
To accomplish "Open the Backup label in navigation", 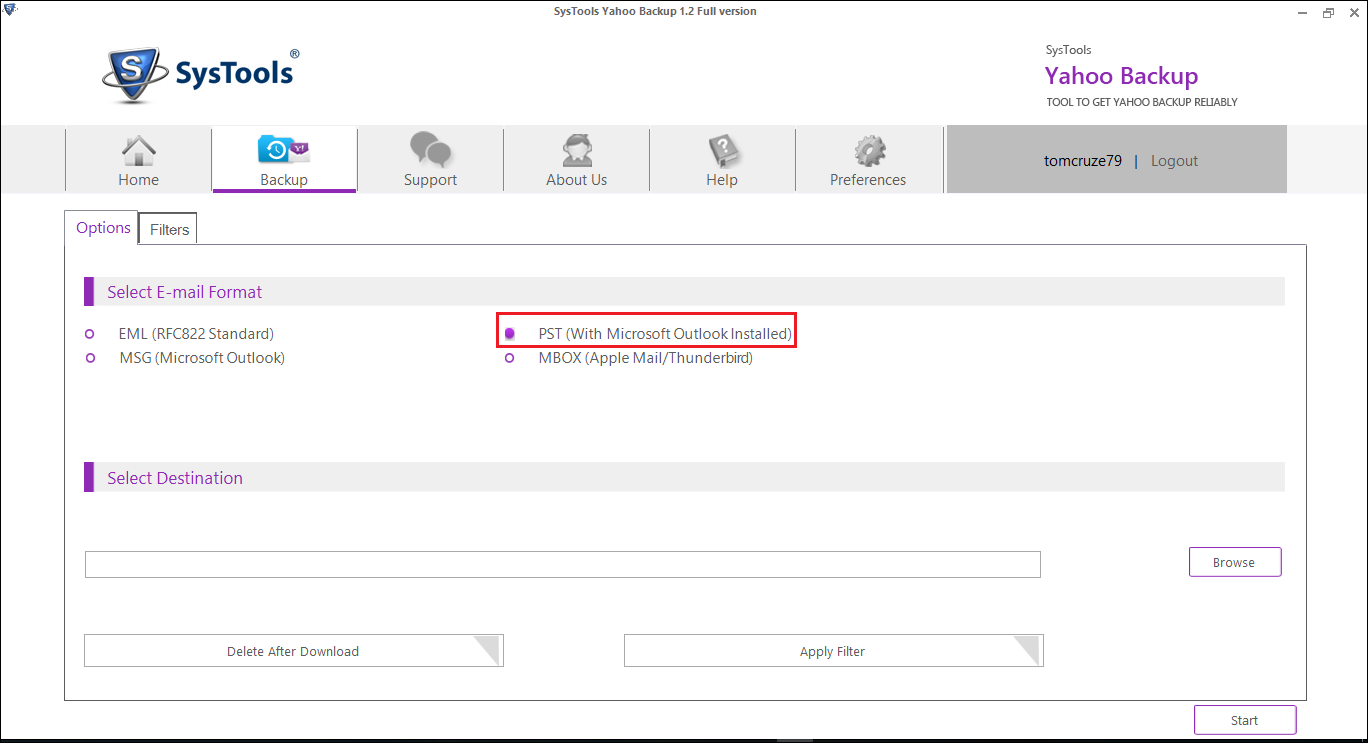I will [284, 180].
